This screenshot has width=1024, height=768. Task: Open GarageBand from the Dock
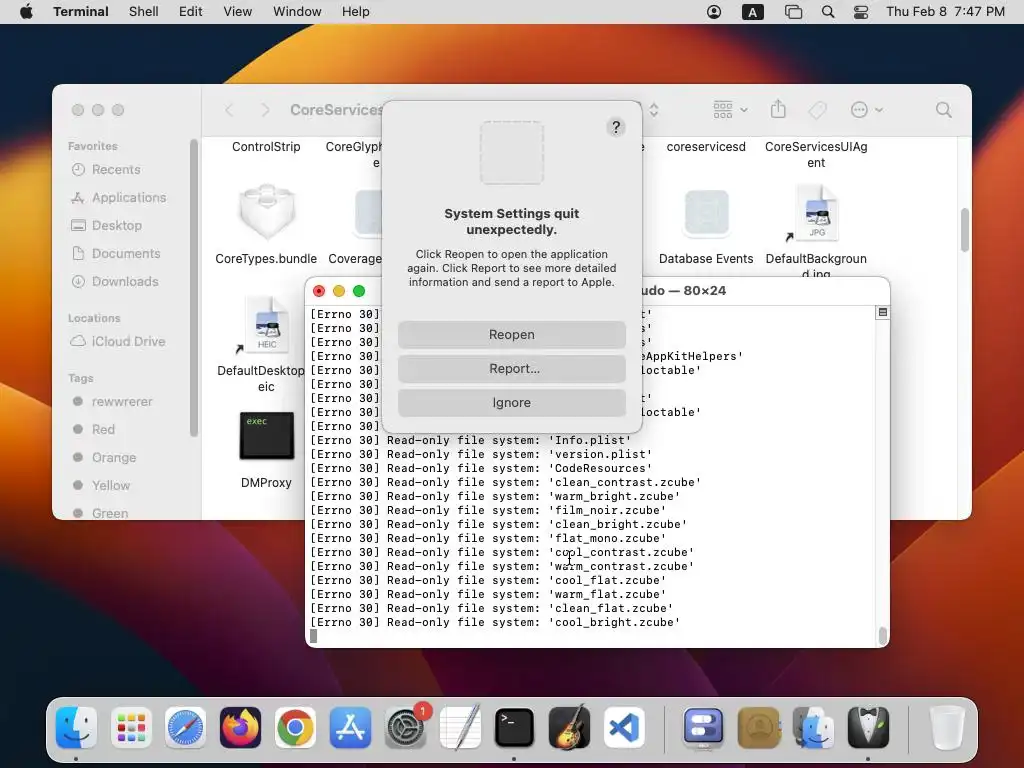569,727
